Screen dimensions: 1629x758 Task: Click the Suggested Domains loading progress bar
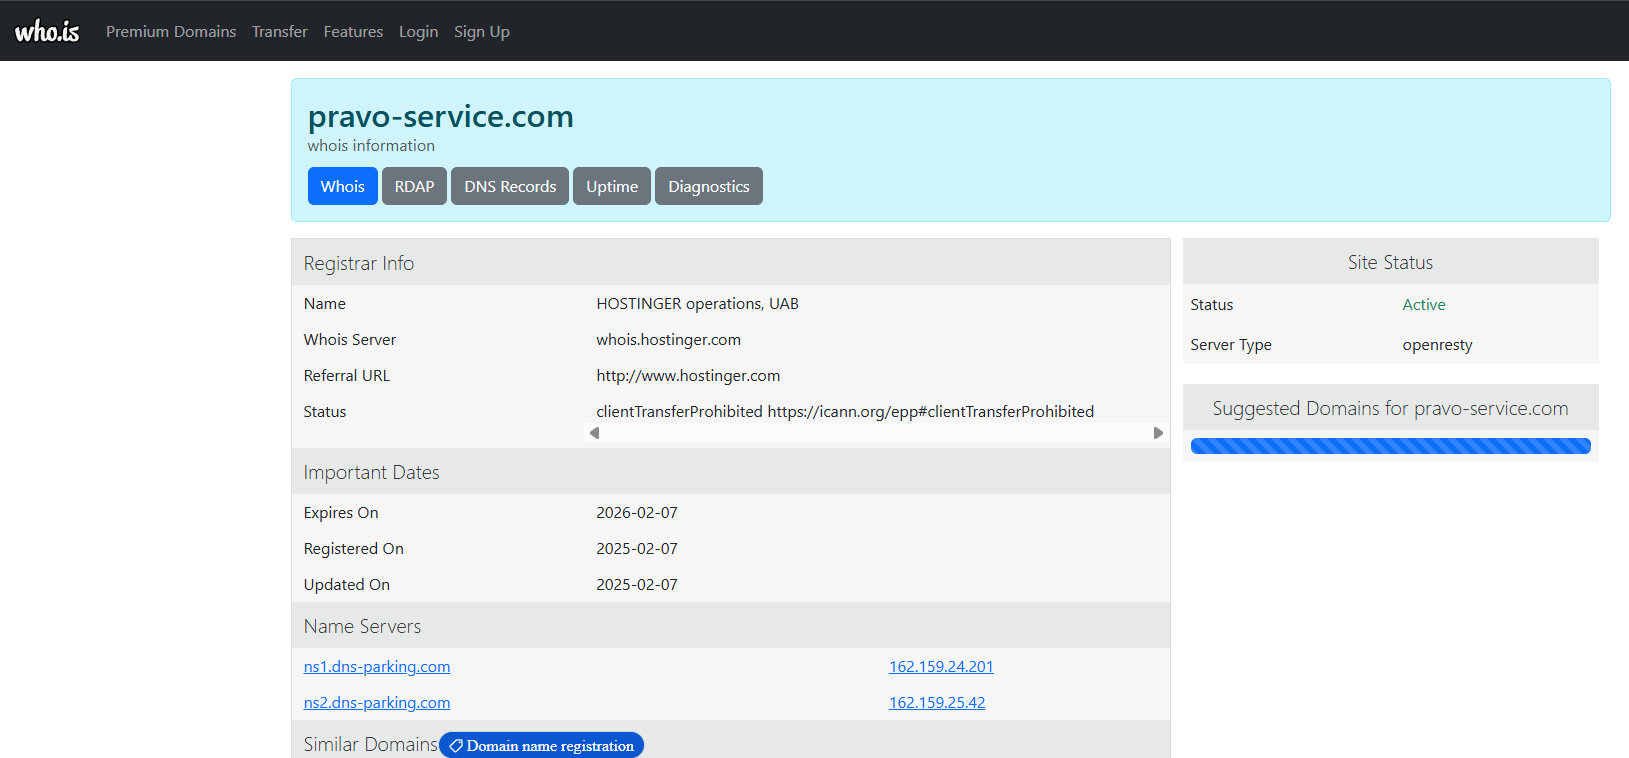click(1390, 446)
